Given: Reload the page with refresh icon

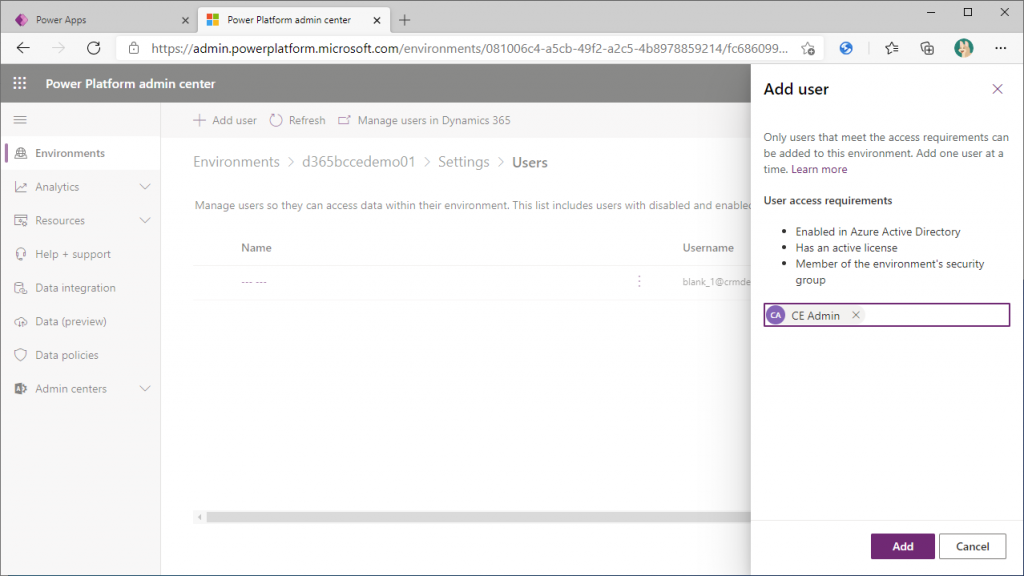Looking at the screenshot, I should coord(94,48).
